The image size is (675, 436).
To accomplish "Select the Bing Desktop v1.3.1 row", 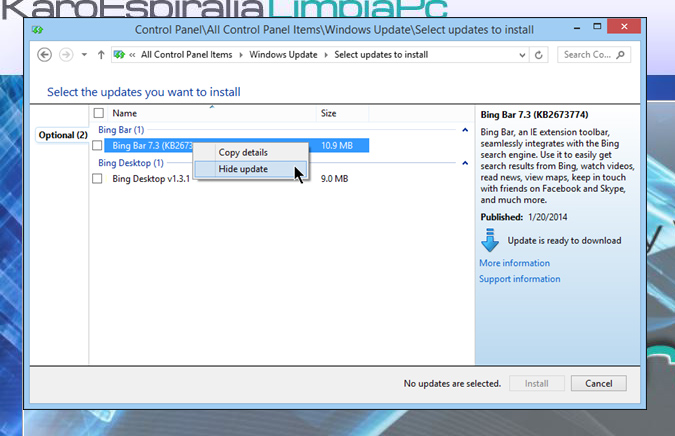I will (236, 179).
